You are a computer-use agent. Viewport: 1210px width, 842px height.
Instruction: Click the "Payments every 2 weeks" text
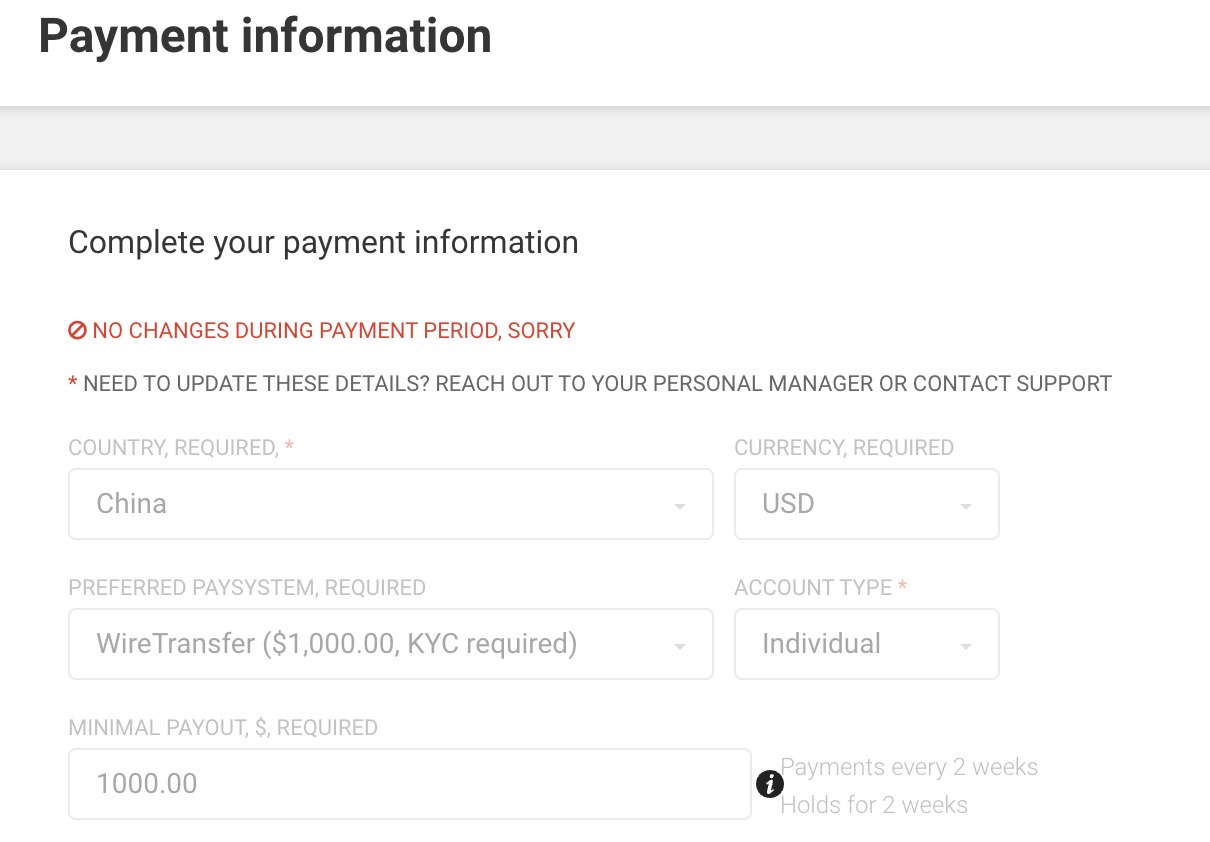click(909, 767)
